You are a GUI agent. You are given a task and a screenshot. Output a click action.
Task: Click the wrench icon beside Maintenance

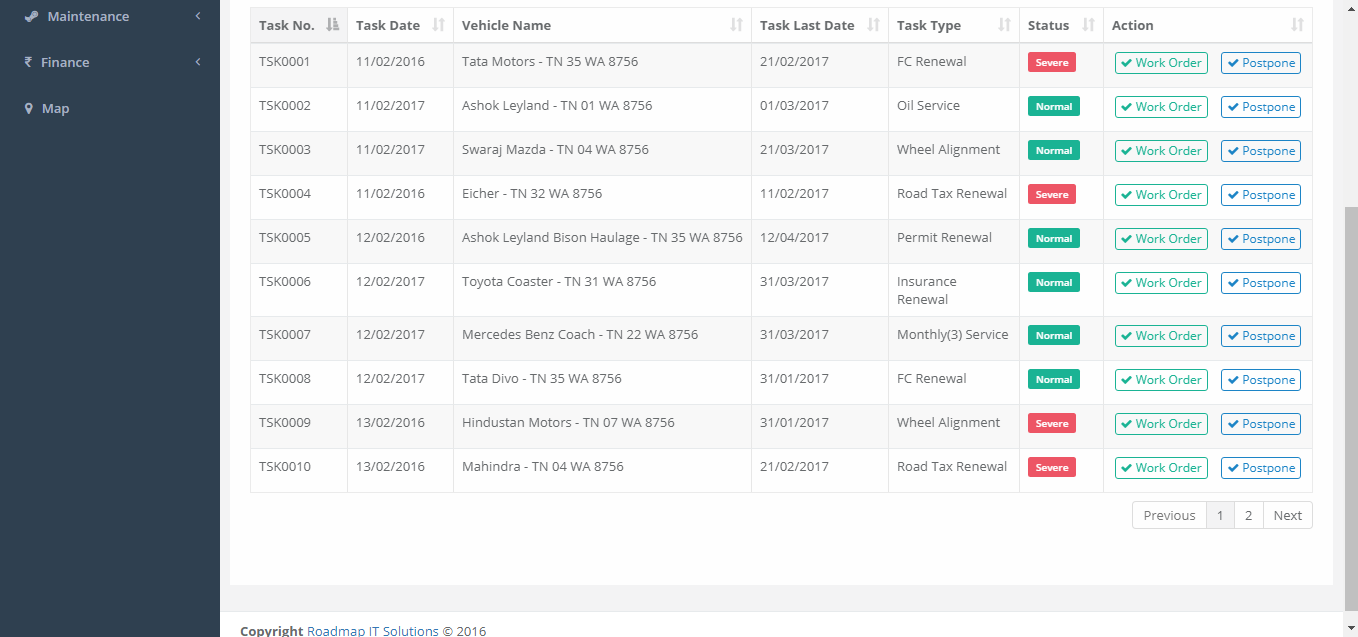tap(31, 16)
